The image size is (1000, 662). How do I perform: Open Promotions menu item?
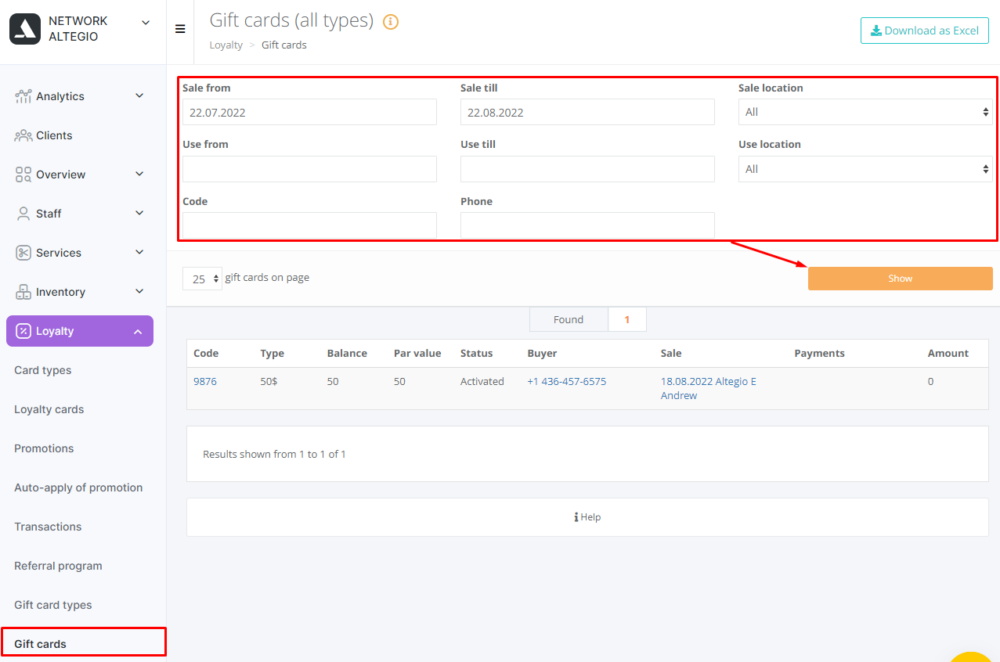coord(44,448)
